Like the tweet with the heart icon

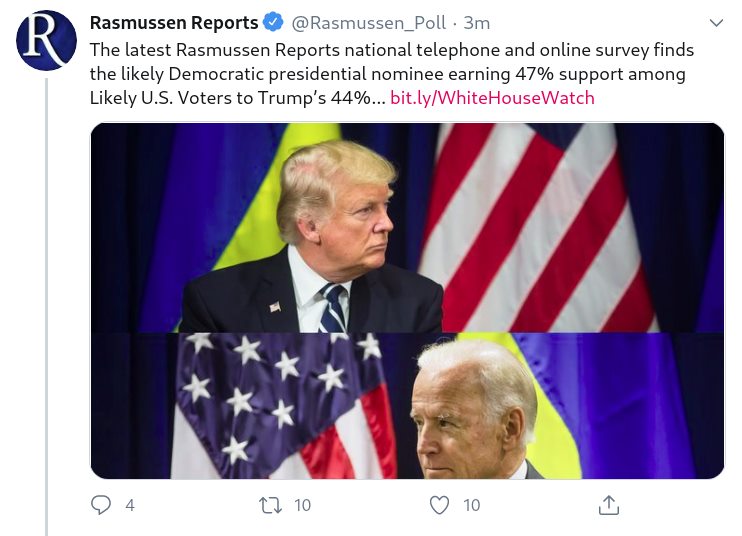pos(439,506)
